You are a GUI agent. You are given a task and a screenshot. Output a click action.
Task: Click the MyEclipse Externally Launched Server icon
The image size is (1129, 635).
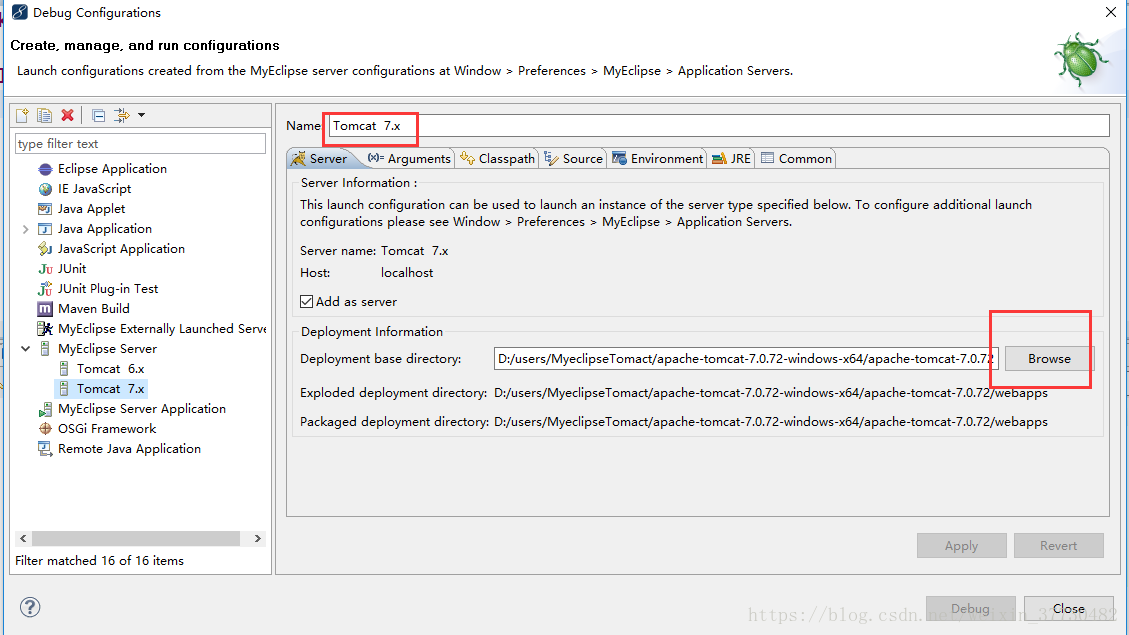pyautogui.click(x=45, y=329)
